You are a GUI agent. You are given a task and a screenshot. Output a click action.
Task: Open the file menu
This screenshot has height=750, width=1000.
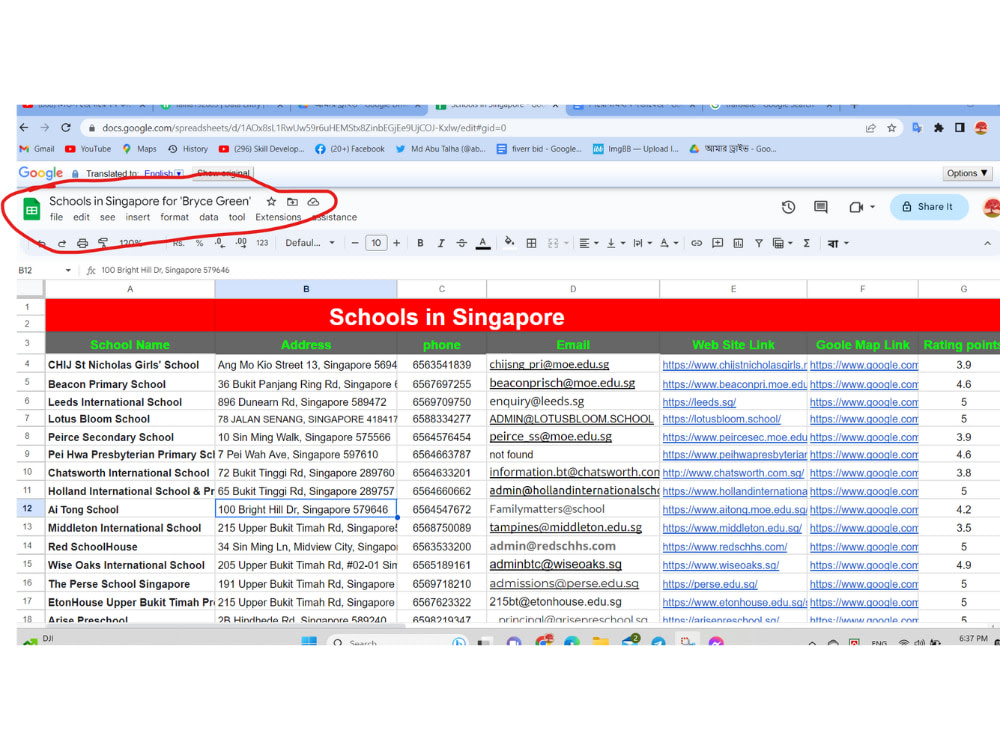tap(57, 217)
